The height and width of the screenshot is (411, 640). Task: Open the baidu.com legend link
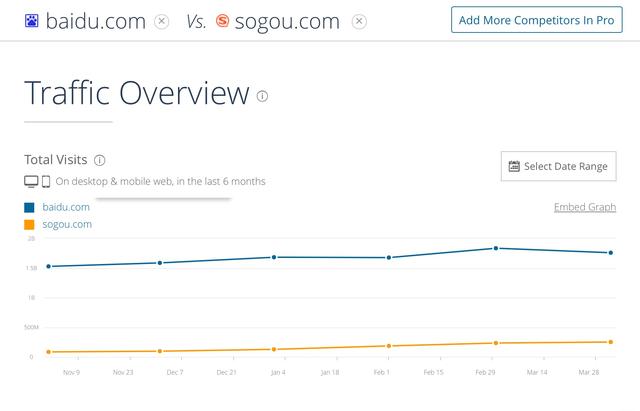66,207
